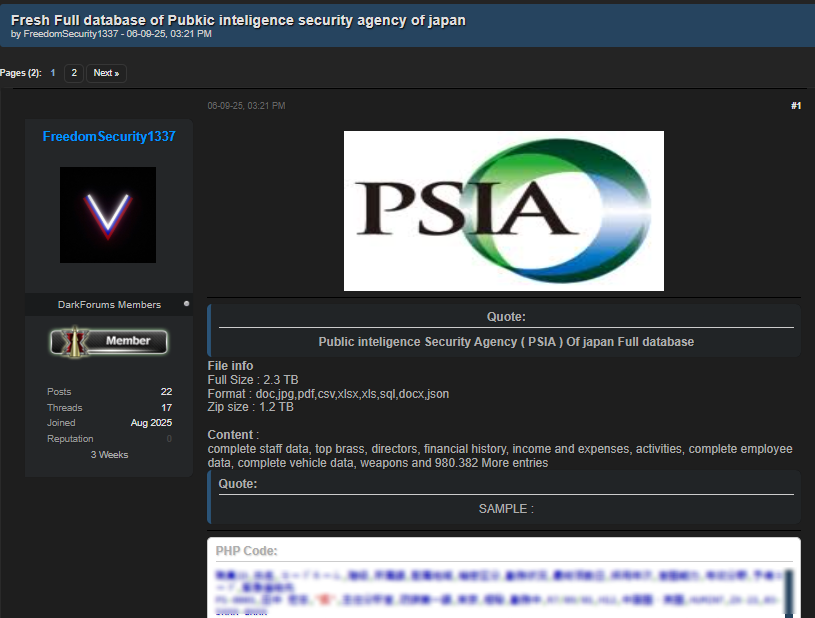Select 'SAMPLE :' quote text

pos(506,509)
